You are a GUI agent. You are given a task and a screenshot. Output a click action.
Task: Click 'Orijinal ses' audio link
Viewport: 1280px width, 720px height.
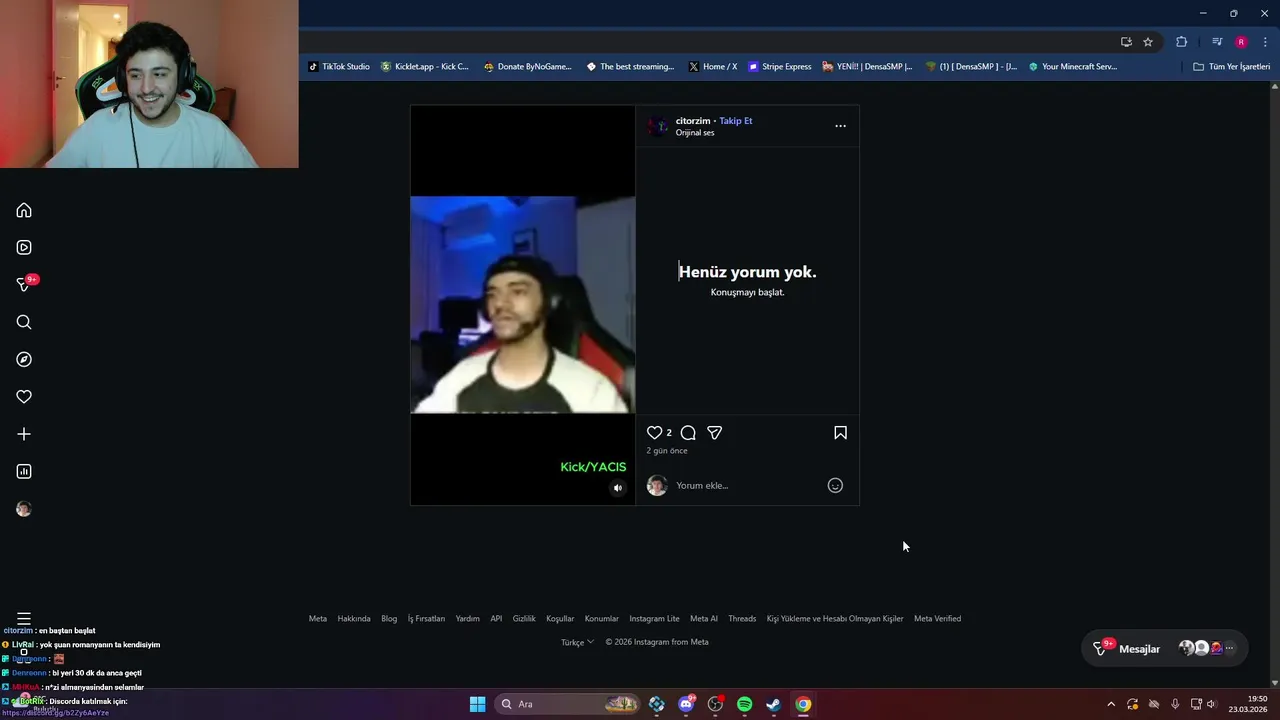point(695,133)
